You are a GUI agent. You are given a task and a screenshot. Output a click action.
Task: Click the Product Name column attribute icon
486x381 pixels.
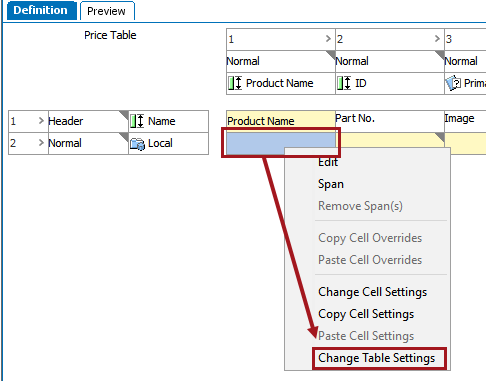tap(235, 83)
